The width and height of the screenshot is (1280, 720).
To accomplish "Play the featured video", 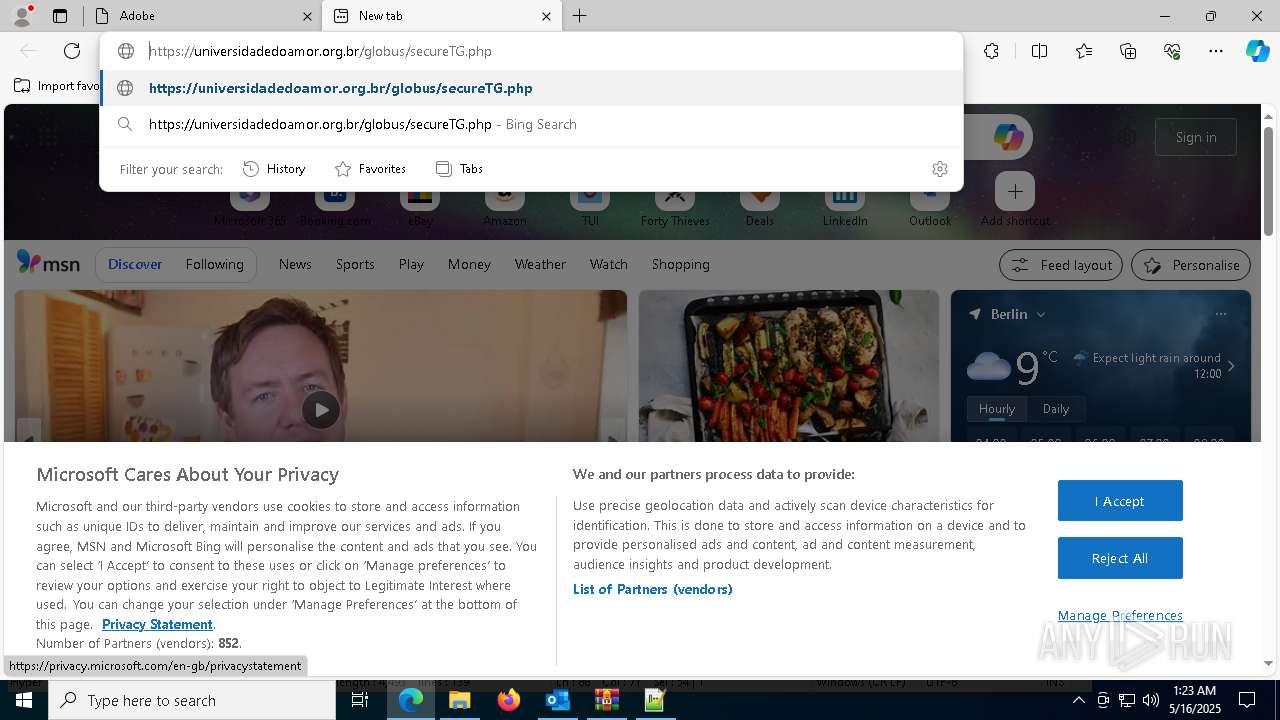I will point(321,410).
